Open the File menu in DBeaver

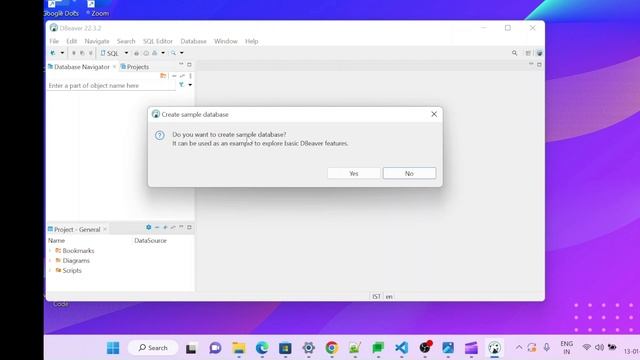54,41
